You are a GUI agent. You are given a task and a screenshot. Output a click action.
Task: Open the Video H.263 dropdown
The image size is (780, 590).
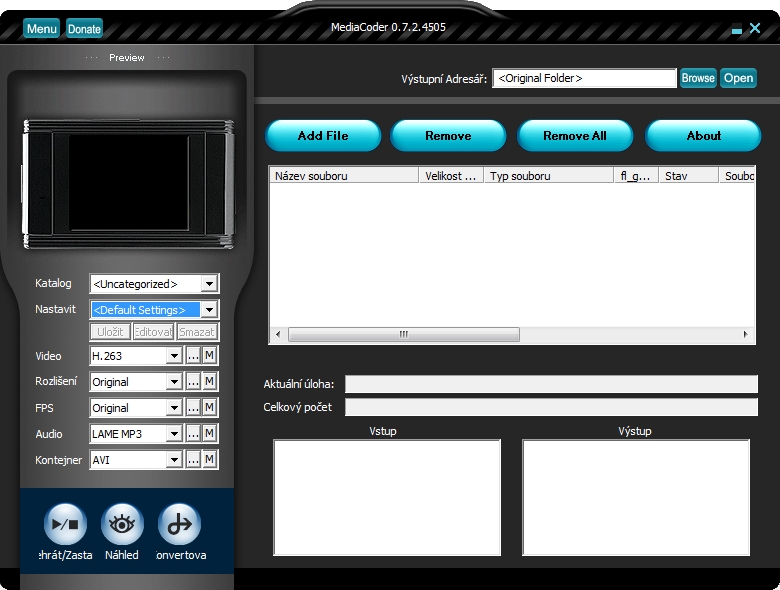coord(174,356)
